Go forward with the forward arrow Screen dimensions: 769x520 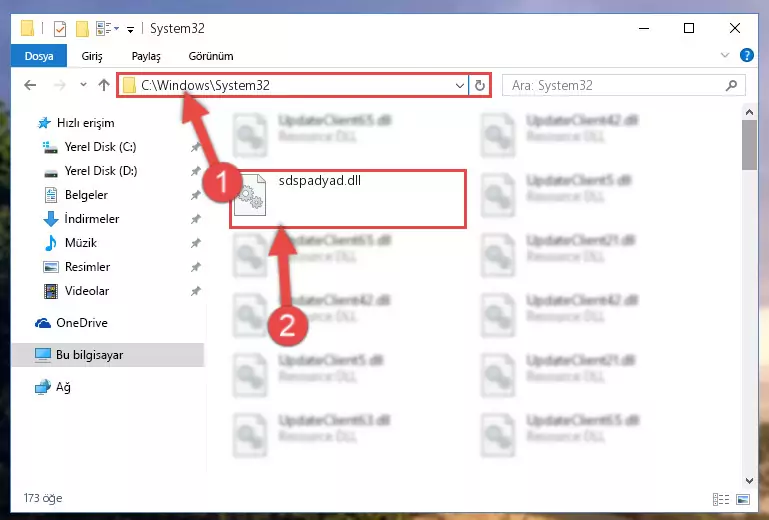[x=60, y=85]
